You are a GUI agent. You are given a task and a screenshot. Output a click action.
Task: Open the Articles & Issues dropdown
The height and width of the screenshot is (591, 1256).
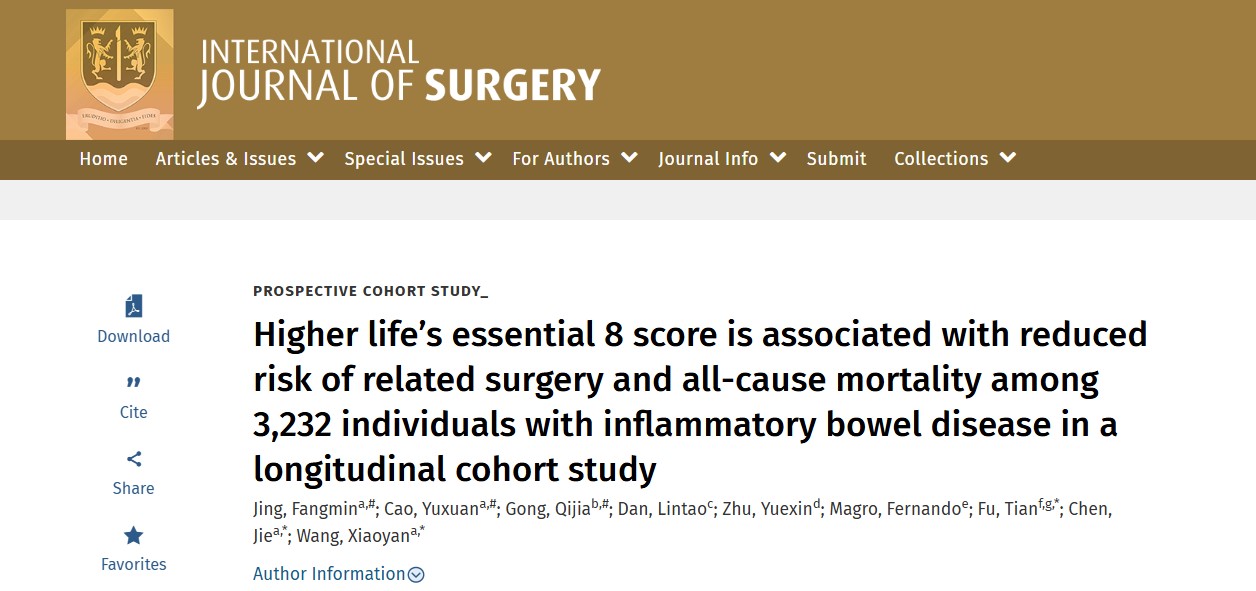click(316, 158)
